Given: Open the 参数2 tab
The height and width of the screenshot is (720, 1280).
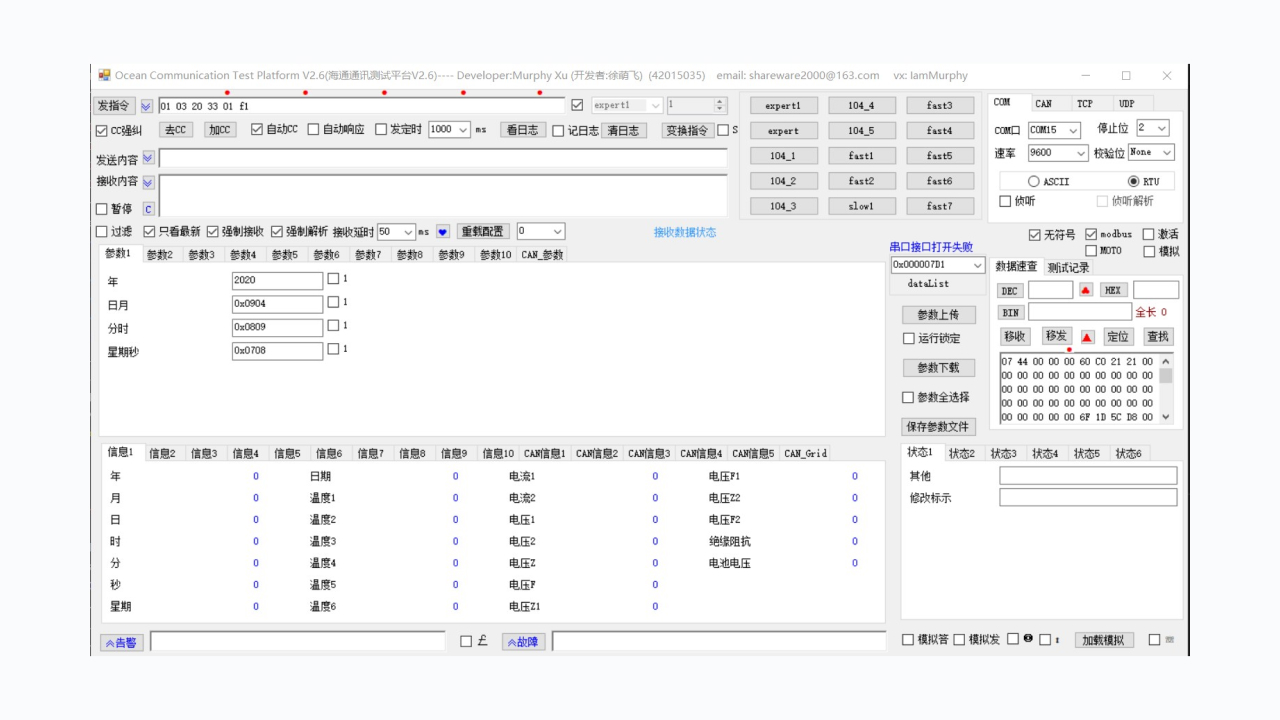Looking at the screenshot, I should 160,255.
